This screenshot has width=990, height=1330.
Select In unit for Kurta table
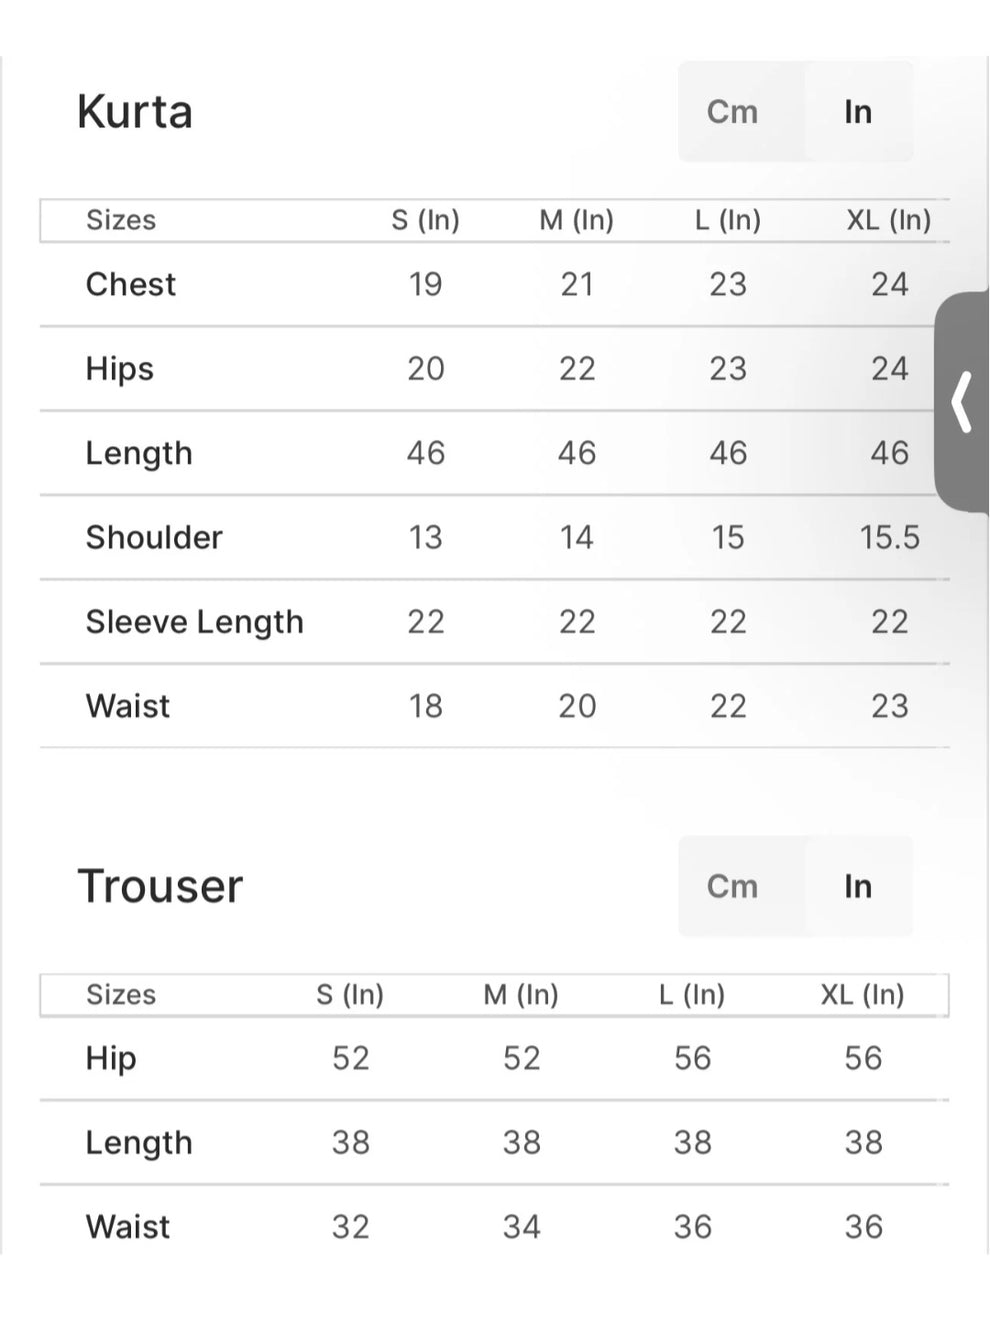[858, 112]
